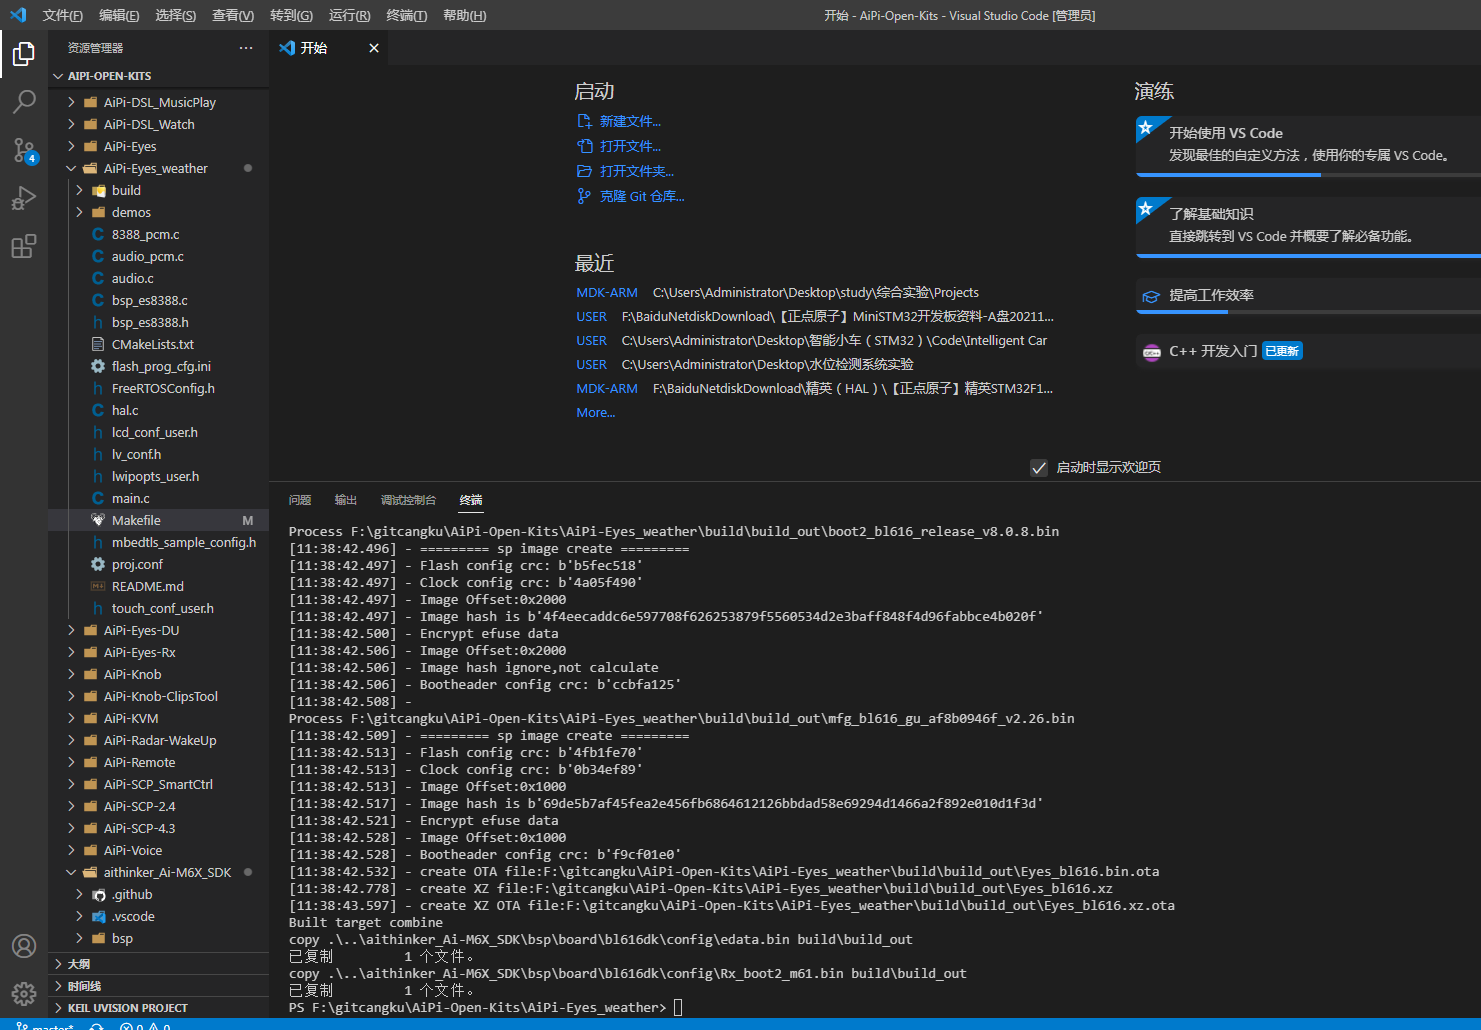Open the 编辑(E) menu
Image resolution: width=1481 pixels, height=1030 pixels.
119,15
